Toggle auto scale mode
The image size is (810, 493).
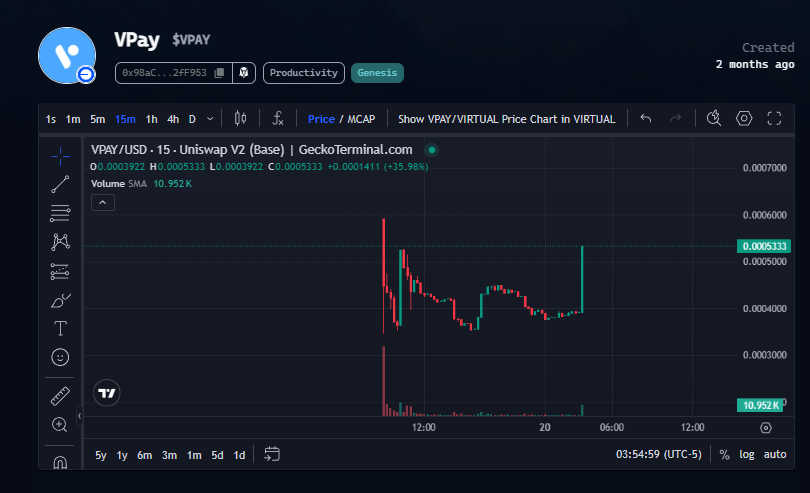click(775, 454)
